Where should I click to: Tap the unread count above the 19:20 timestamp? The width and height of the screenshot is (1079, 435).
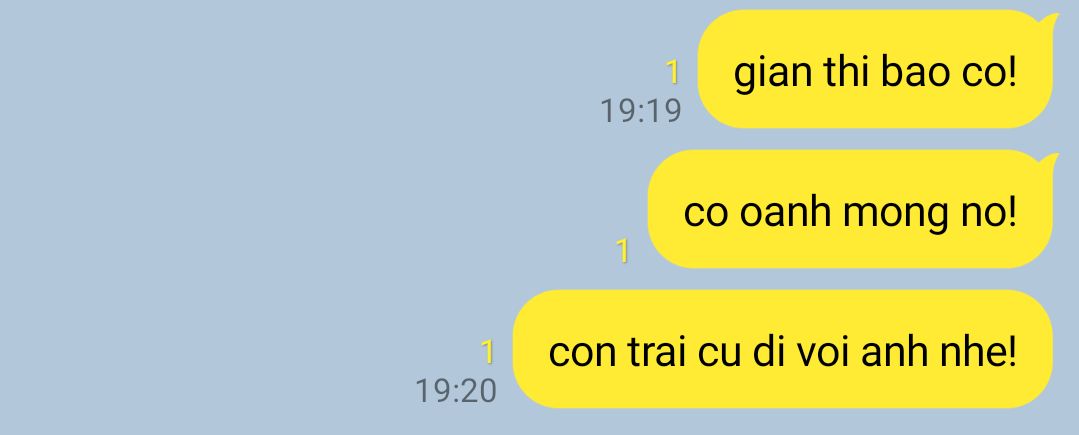tap(487, 352)
